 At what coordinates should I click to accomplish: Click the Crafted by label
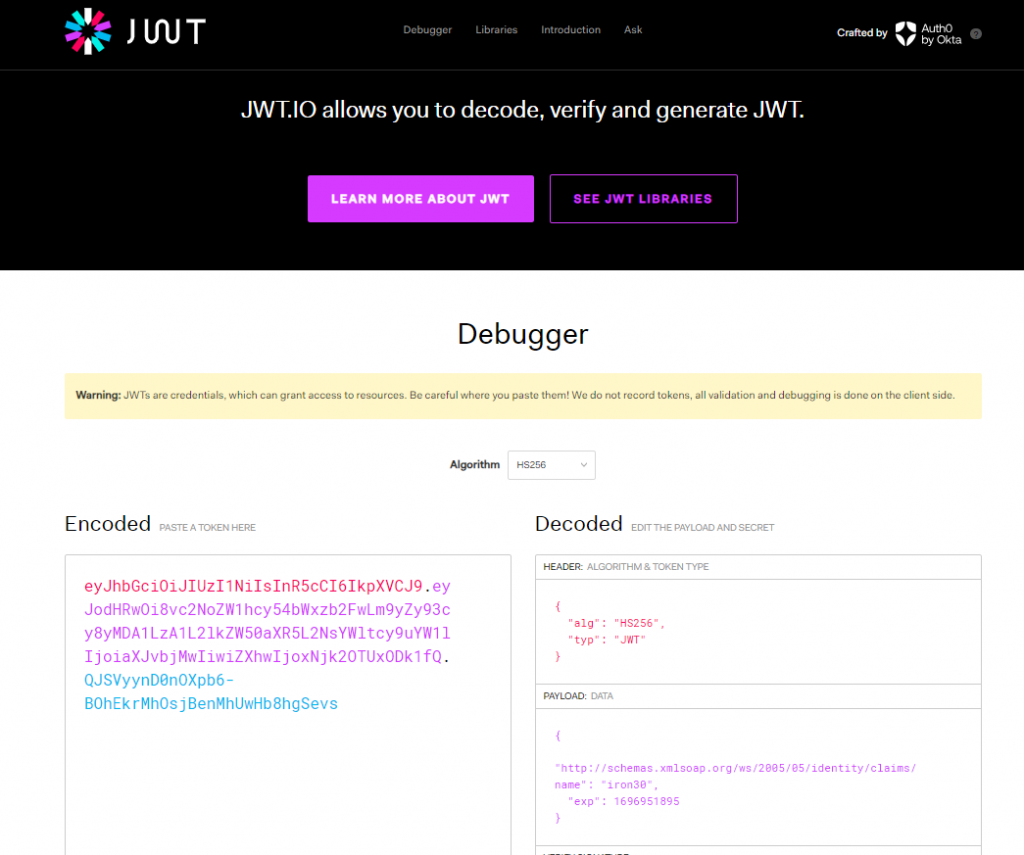click(x=862, y=33)
